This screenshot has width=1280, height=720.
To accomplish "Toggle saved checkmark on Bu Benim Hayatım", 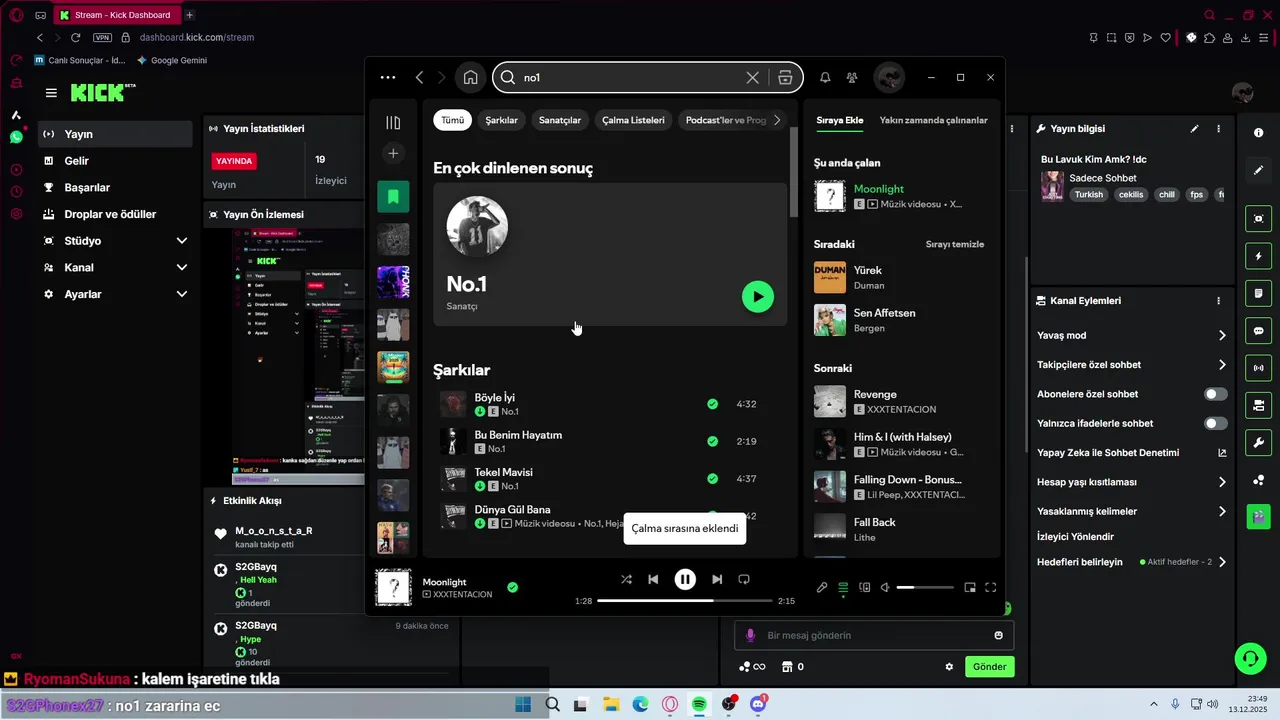I will (712, 441).
